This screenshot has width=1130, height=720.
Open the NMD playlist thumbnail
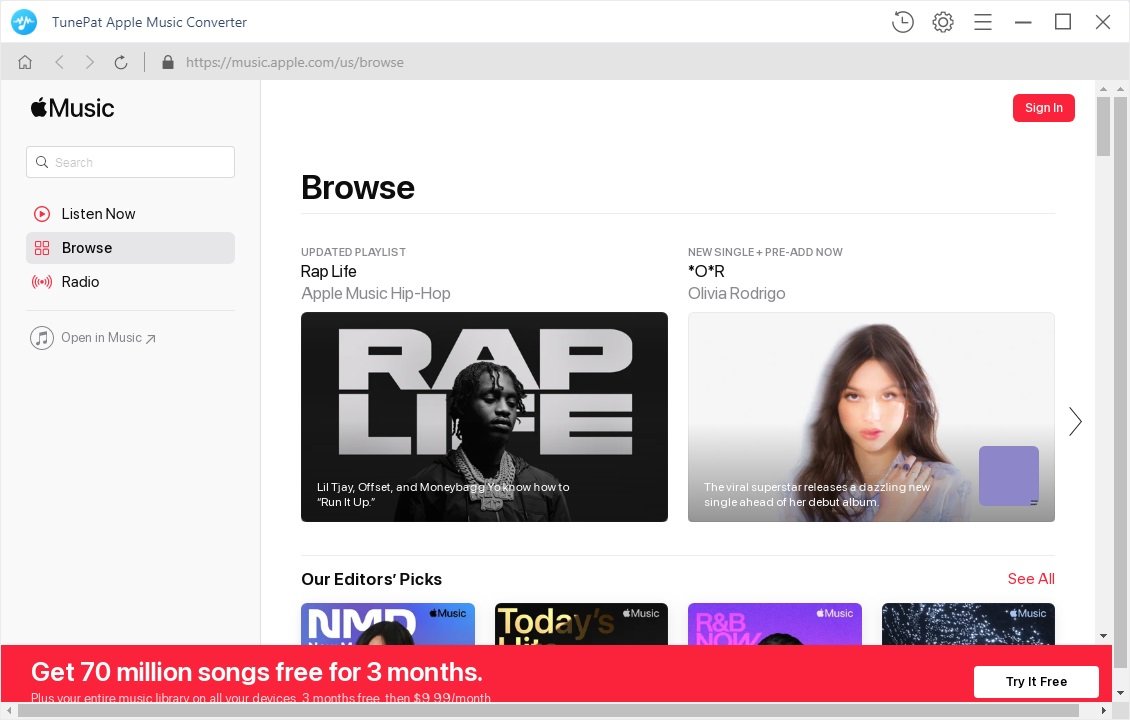coord(388,624)
